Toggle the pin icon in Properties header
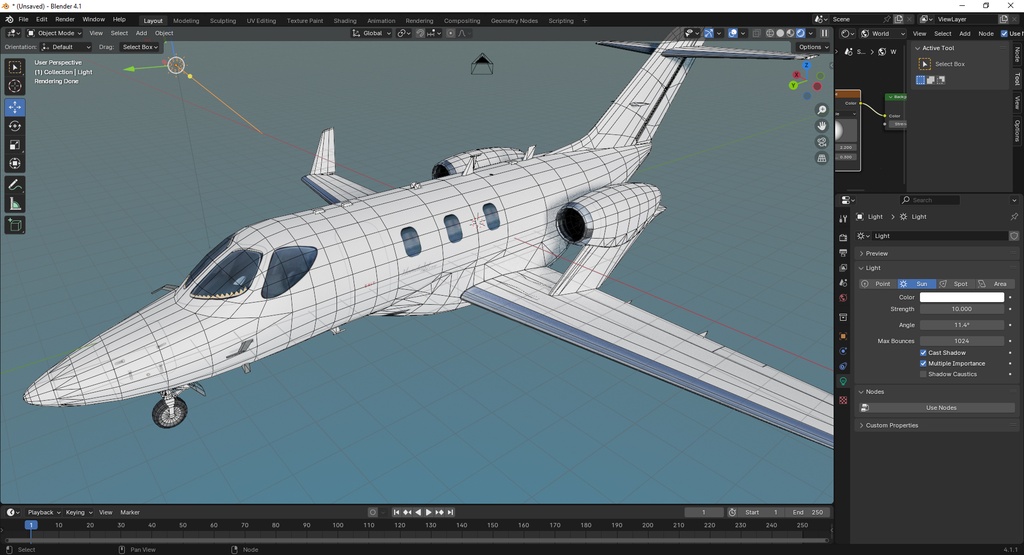This screenshot has width=1024, height=555. (1014, 217)
